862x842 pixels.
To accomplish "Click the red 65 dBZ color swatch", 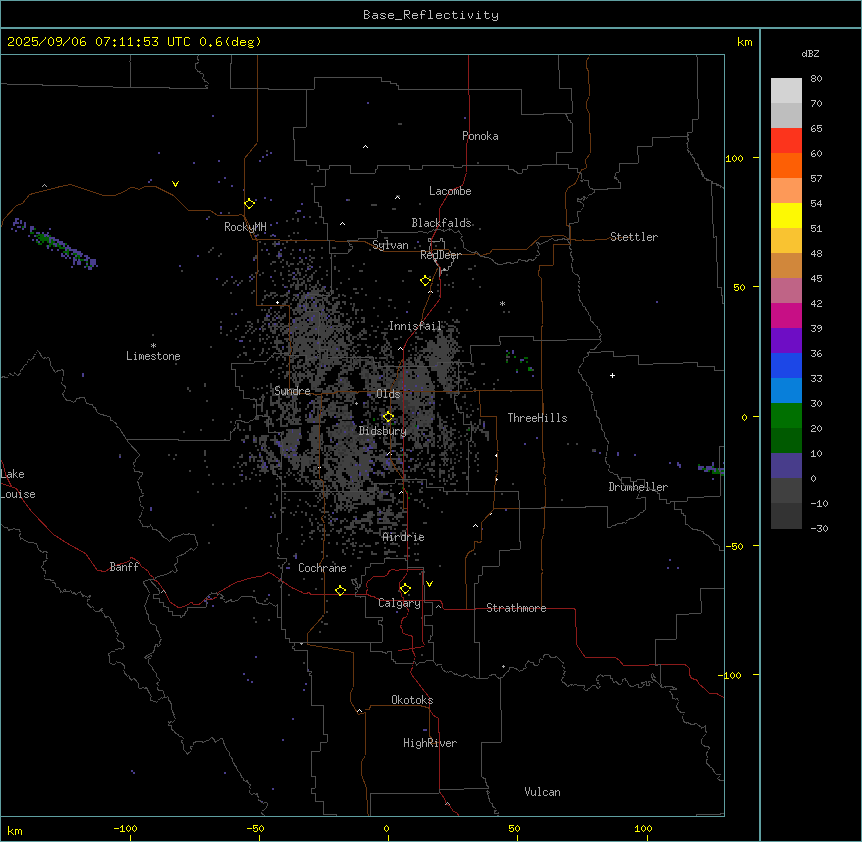I will (x=786, y=140).
